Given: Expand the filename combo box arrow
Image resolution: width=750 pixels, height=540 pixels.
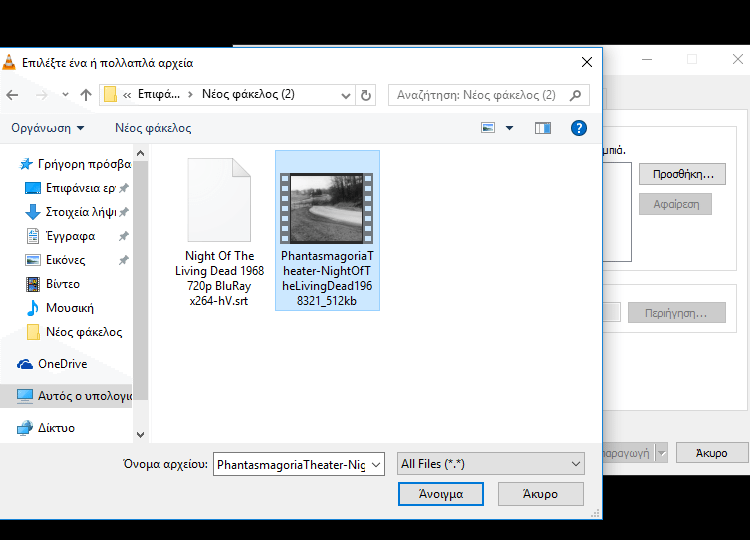Looking at the screenshot, I should tap(376, 464).
